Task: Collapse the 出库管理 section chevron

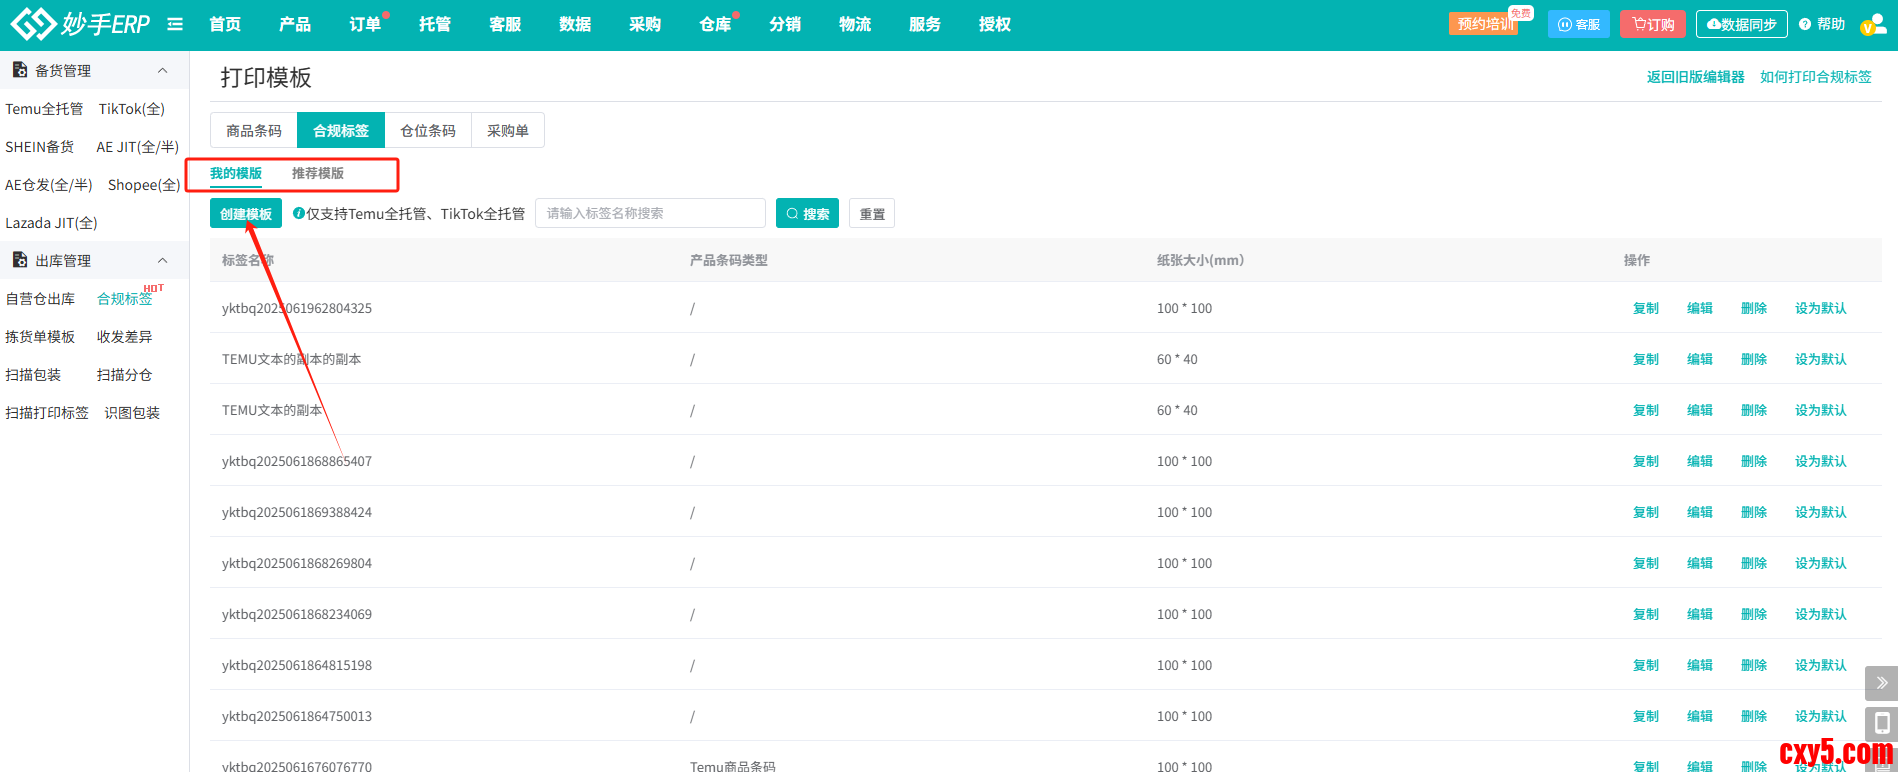Action: pos(162,260)
